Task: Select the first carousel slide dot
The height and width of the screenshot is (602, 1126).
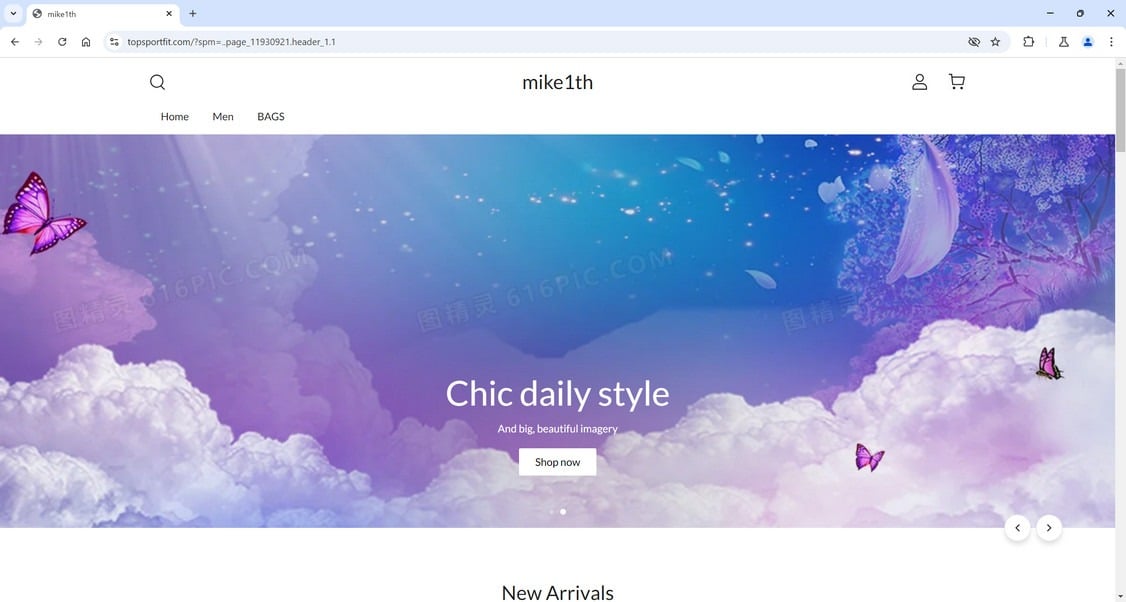Action: coord(552,511)
